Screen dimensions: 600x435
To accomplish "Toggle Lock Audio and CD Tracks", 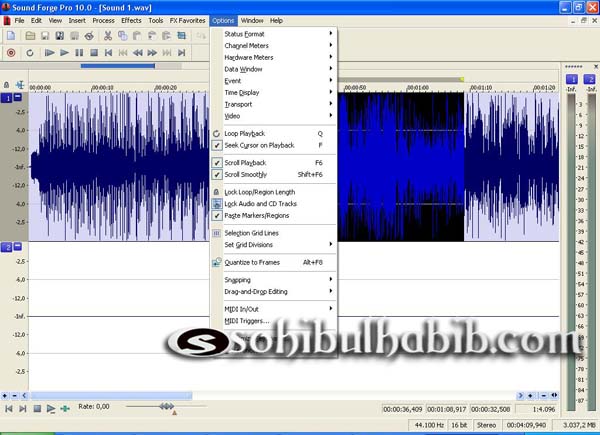I will click(x=274, y=204).
